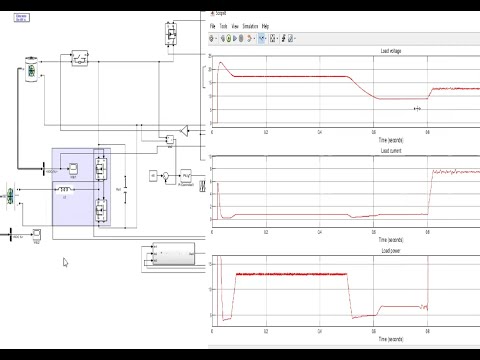Image resolution: width=480 pixels, height=360 pixels.
Task: Click the cursor measurements icon
Action: [x=290, y=39]
